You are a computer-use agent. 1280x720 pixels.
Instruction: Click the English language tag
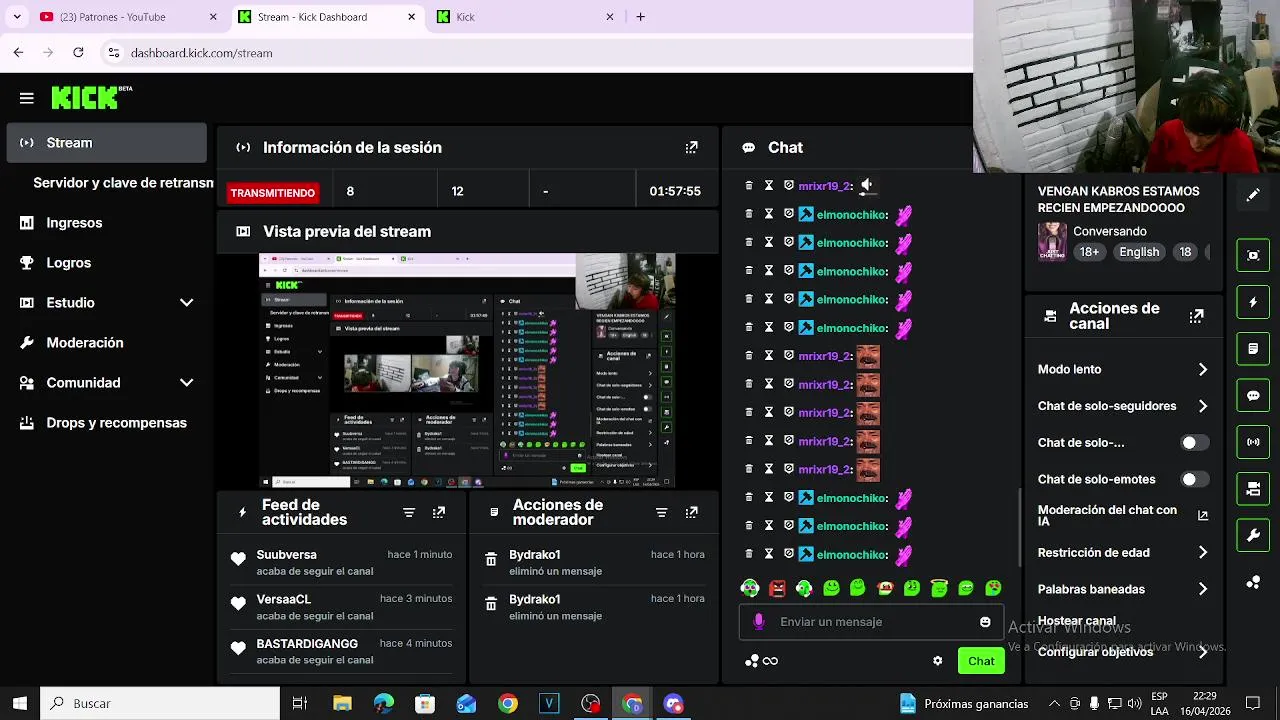[x=1139, y=252]
